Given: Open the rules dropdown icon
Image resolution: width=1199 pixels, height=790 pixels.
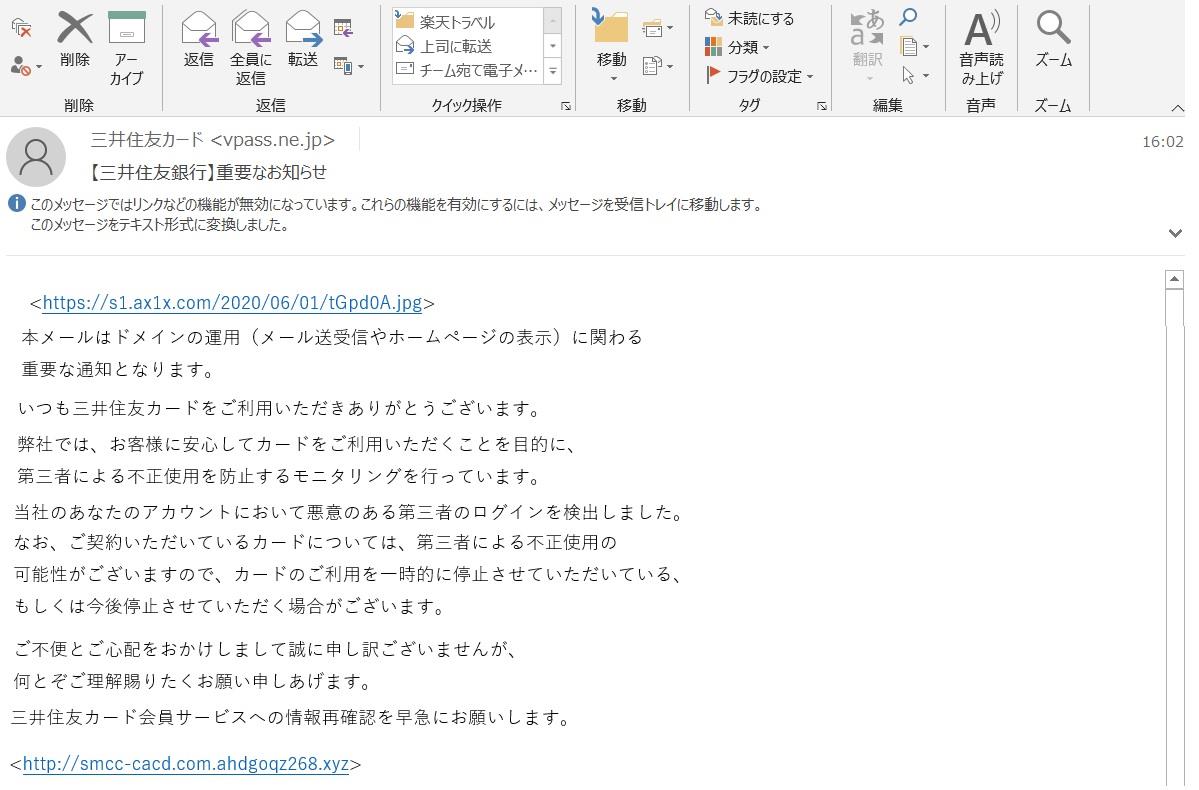Looking at the screenshot, I should (657, 29).
